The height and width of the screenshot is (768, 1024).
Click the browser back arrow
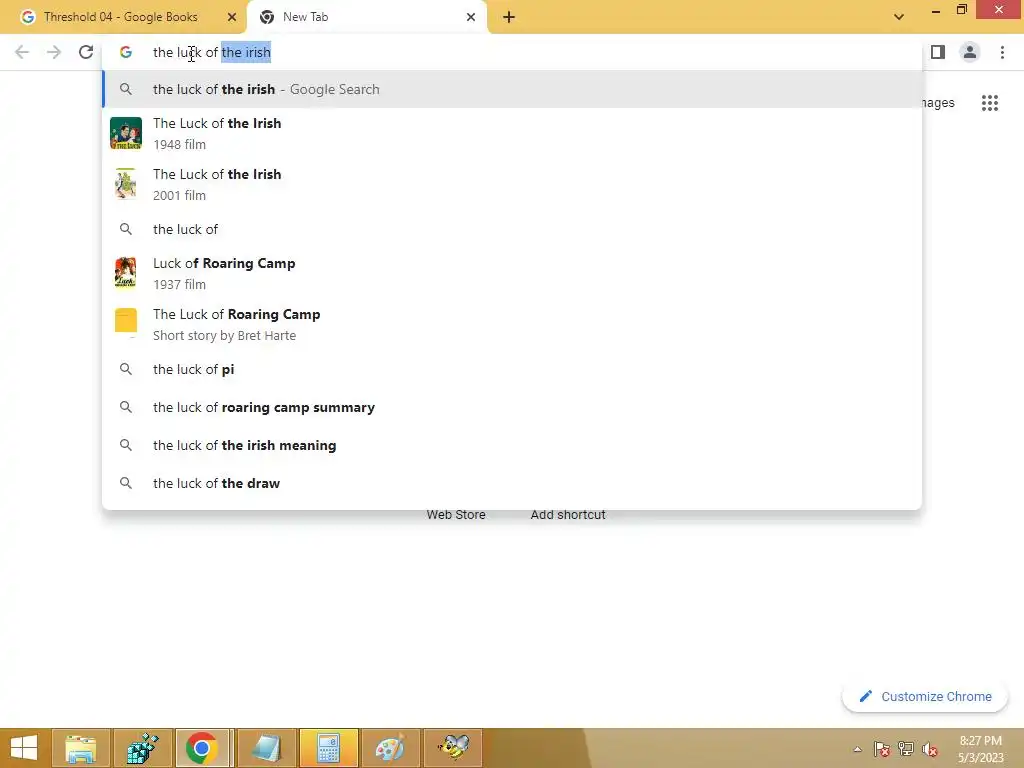point(22,52)
